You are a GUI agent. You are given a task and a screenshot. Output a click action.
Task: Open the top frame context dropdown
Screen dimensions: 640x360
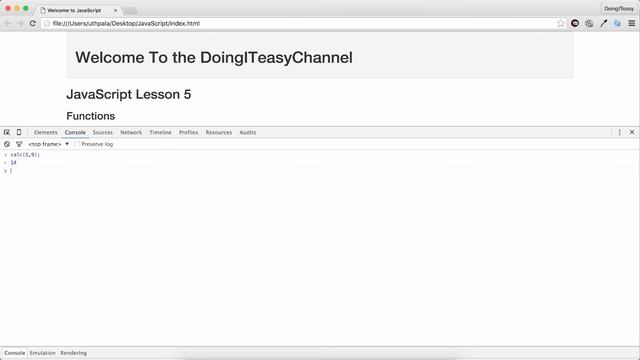(x=49, y=144)
